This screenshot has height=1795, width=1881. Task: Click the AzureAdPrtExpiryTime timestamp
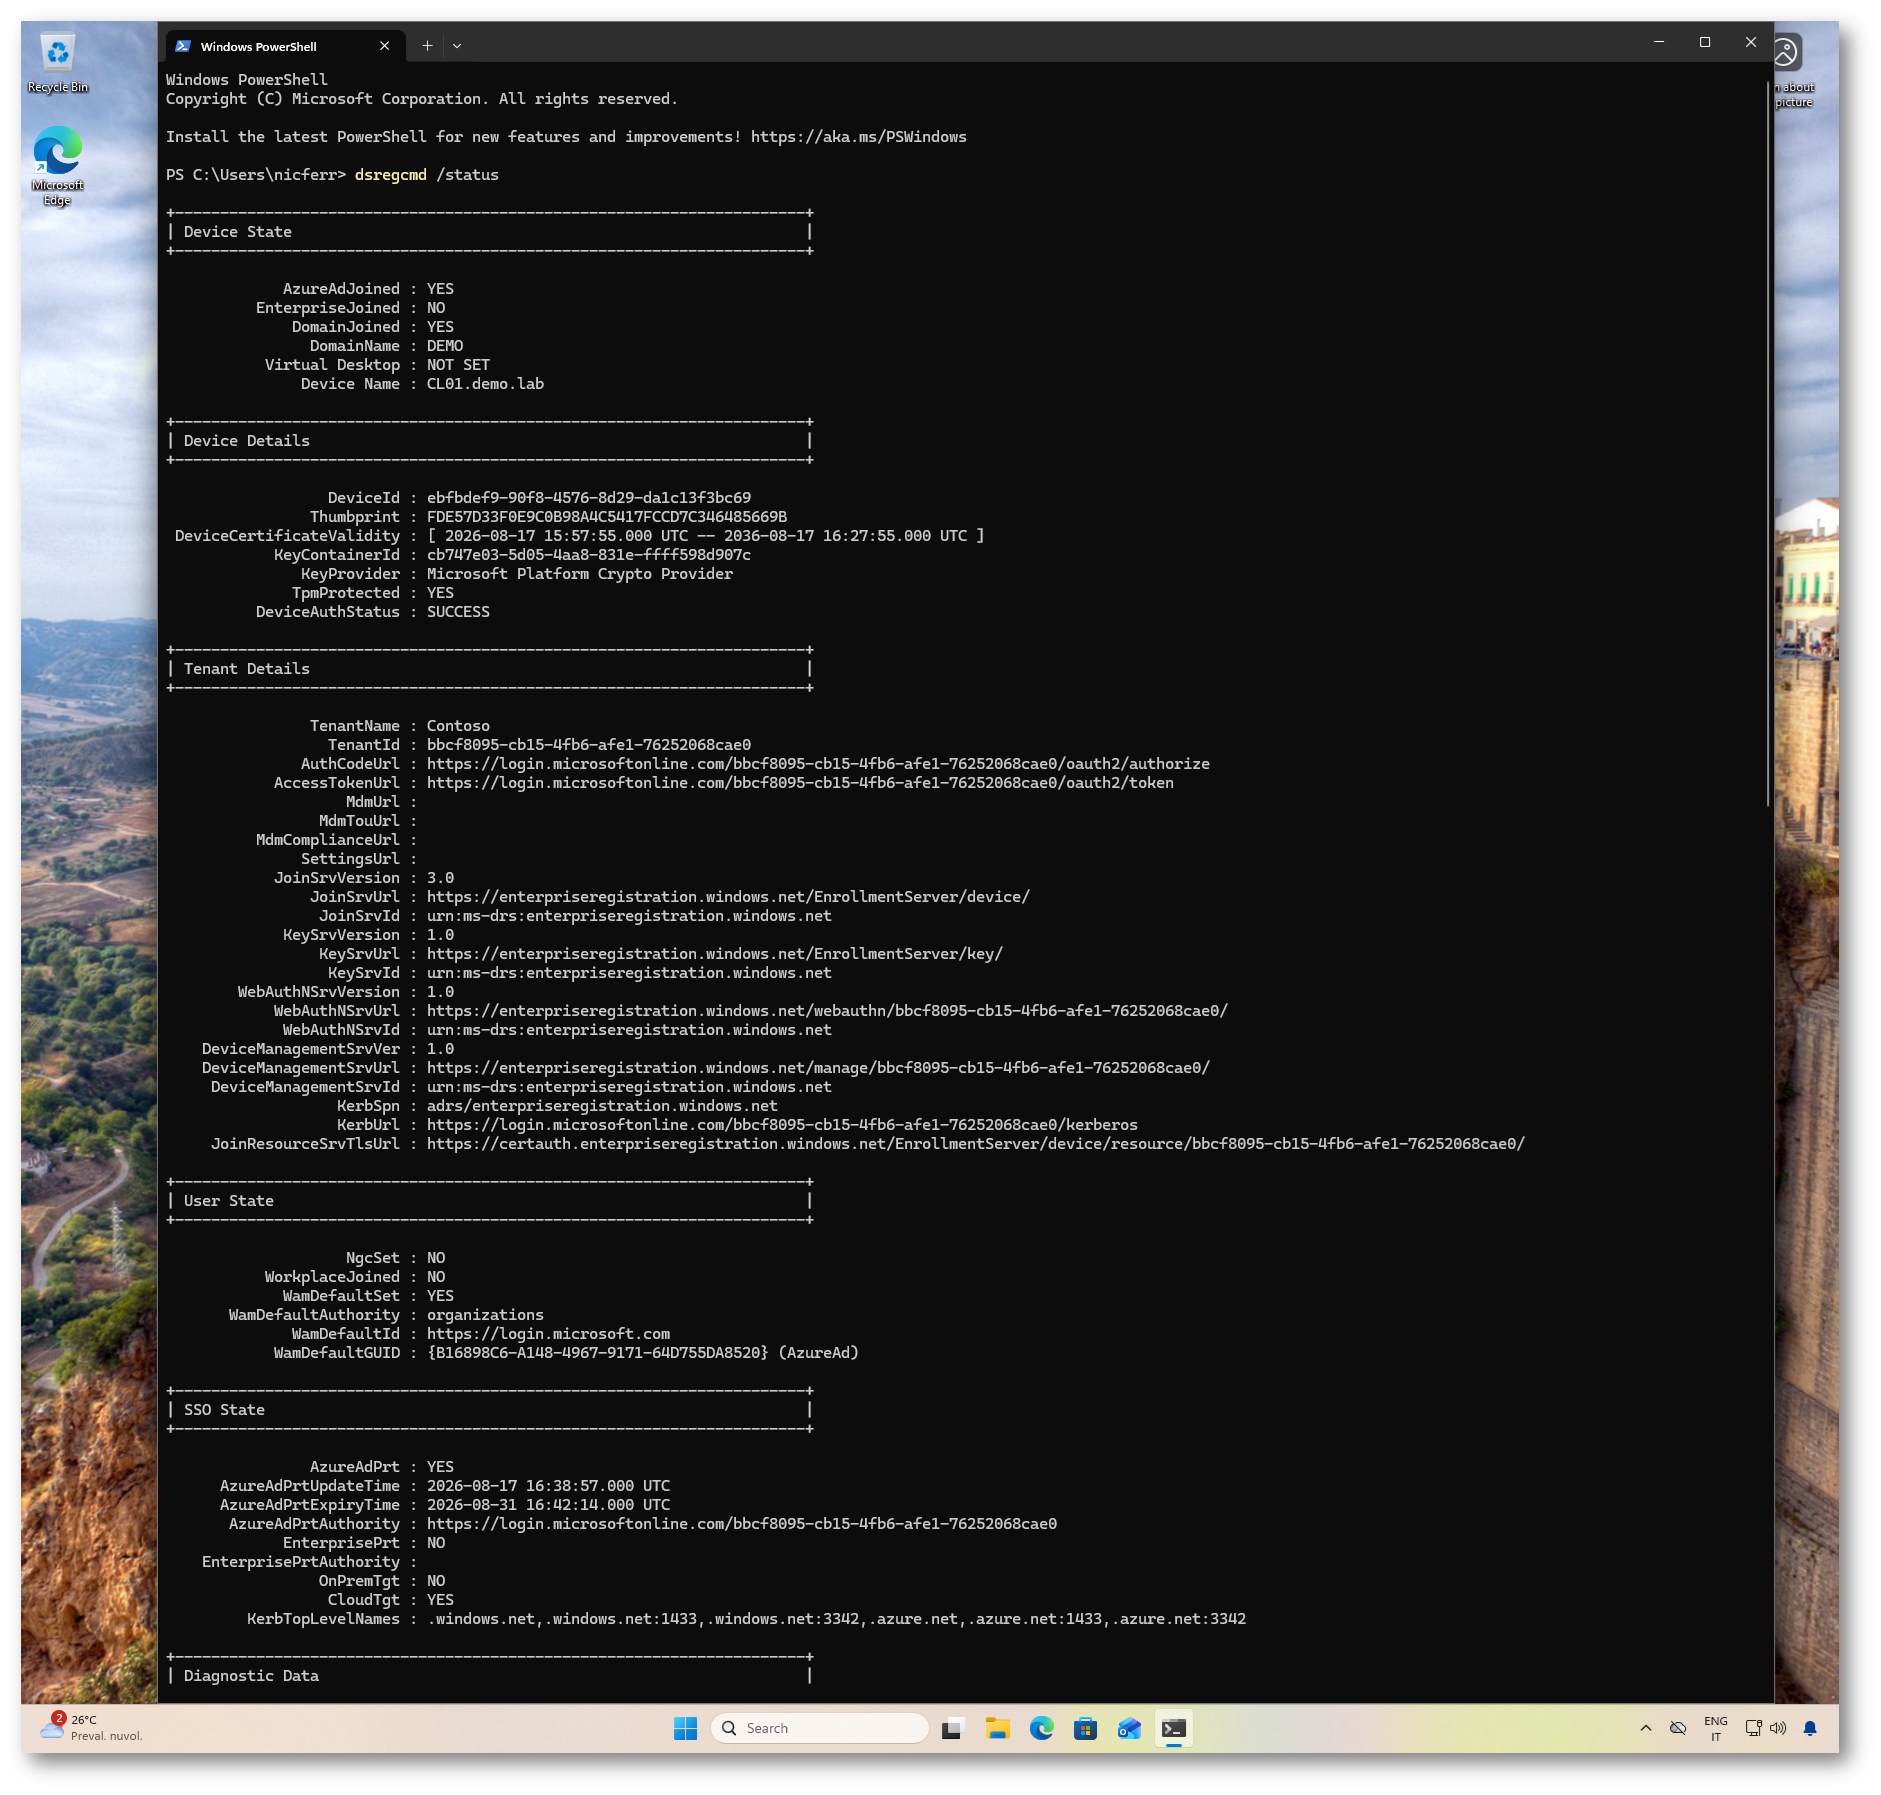tap(548, 1505)
